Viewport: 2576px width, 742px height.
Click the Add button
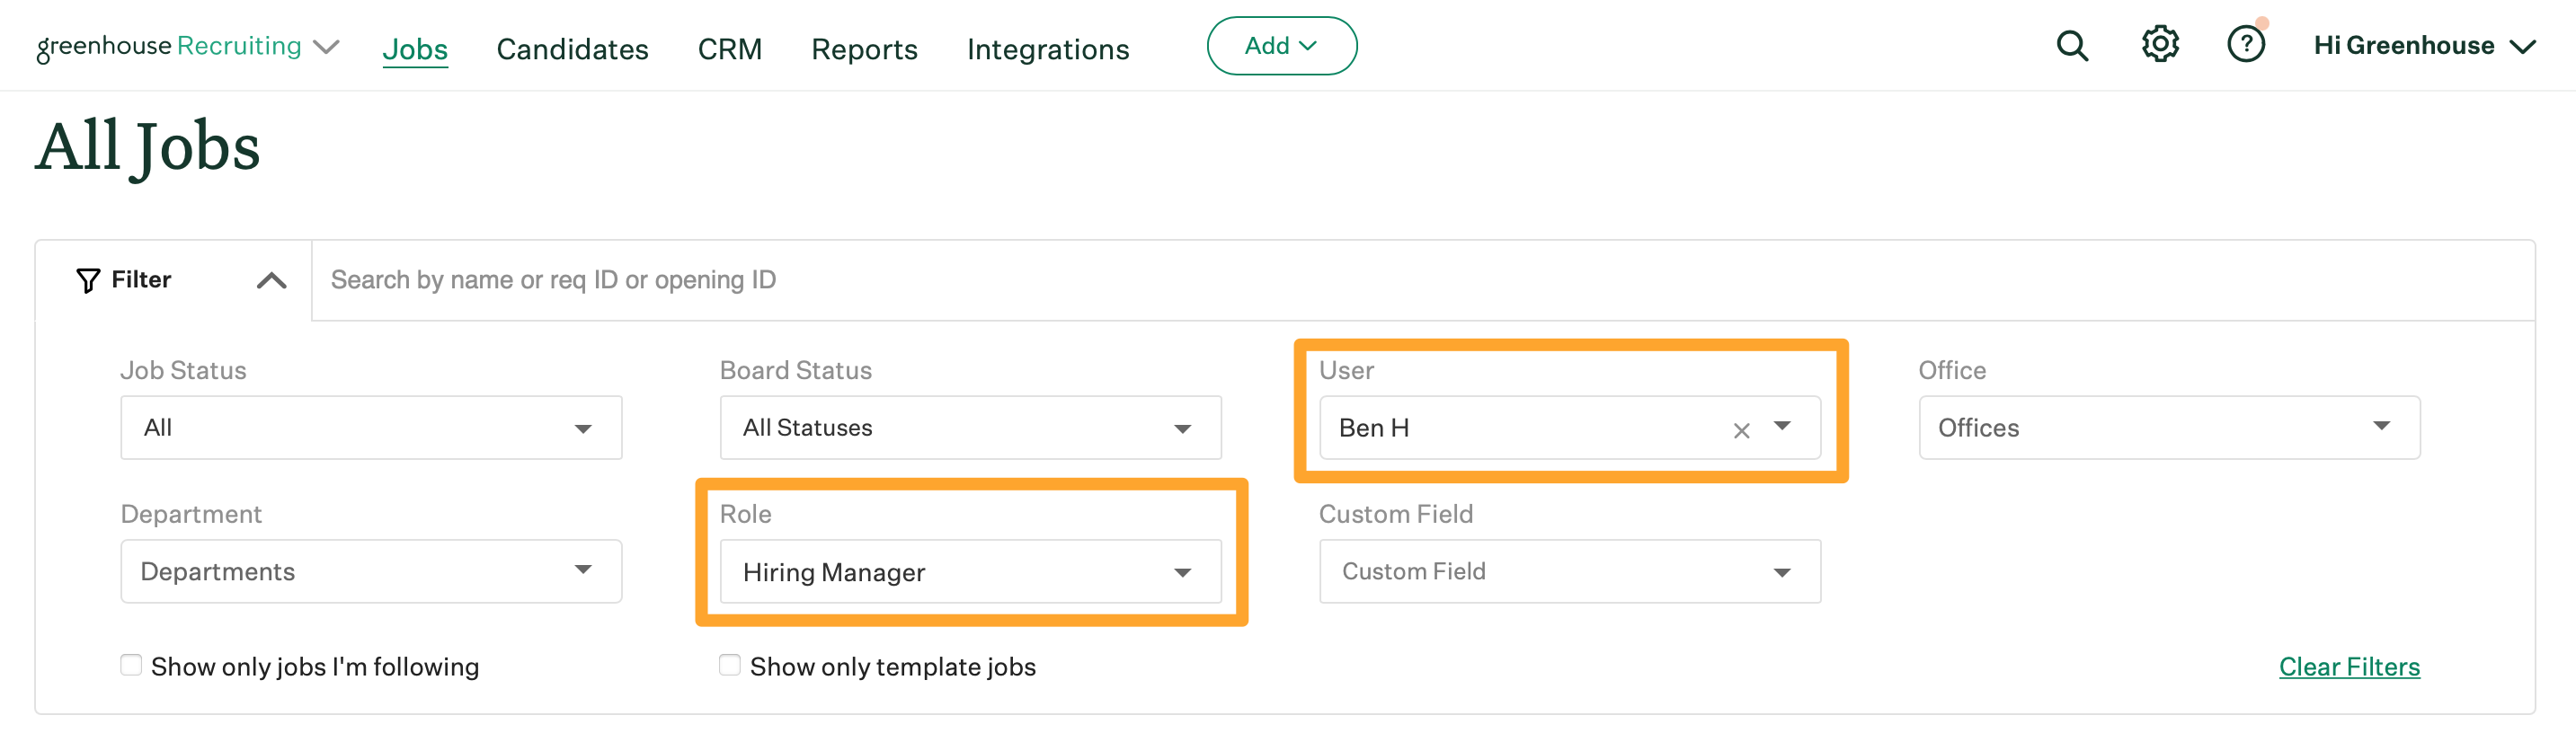pos(1281,46)
